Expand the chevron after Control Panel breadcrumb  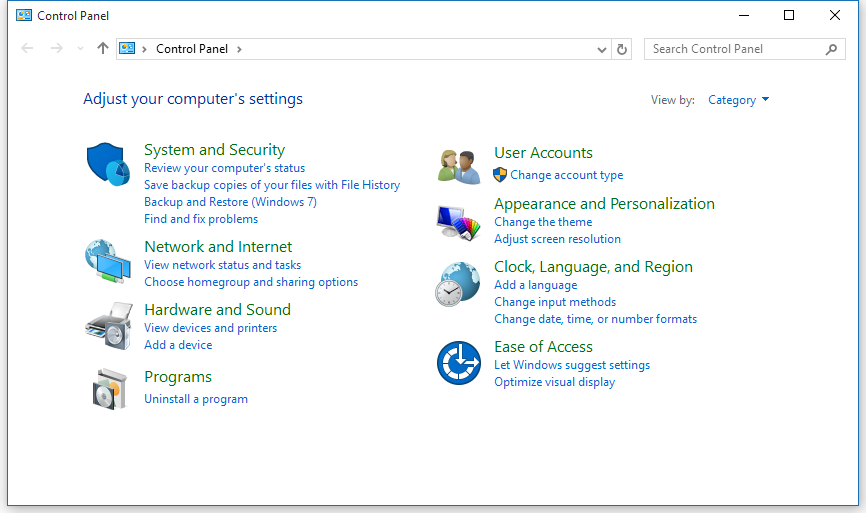click(x=240, y=49)
